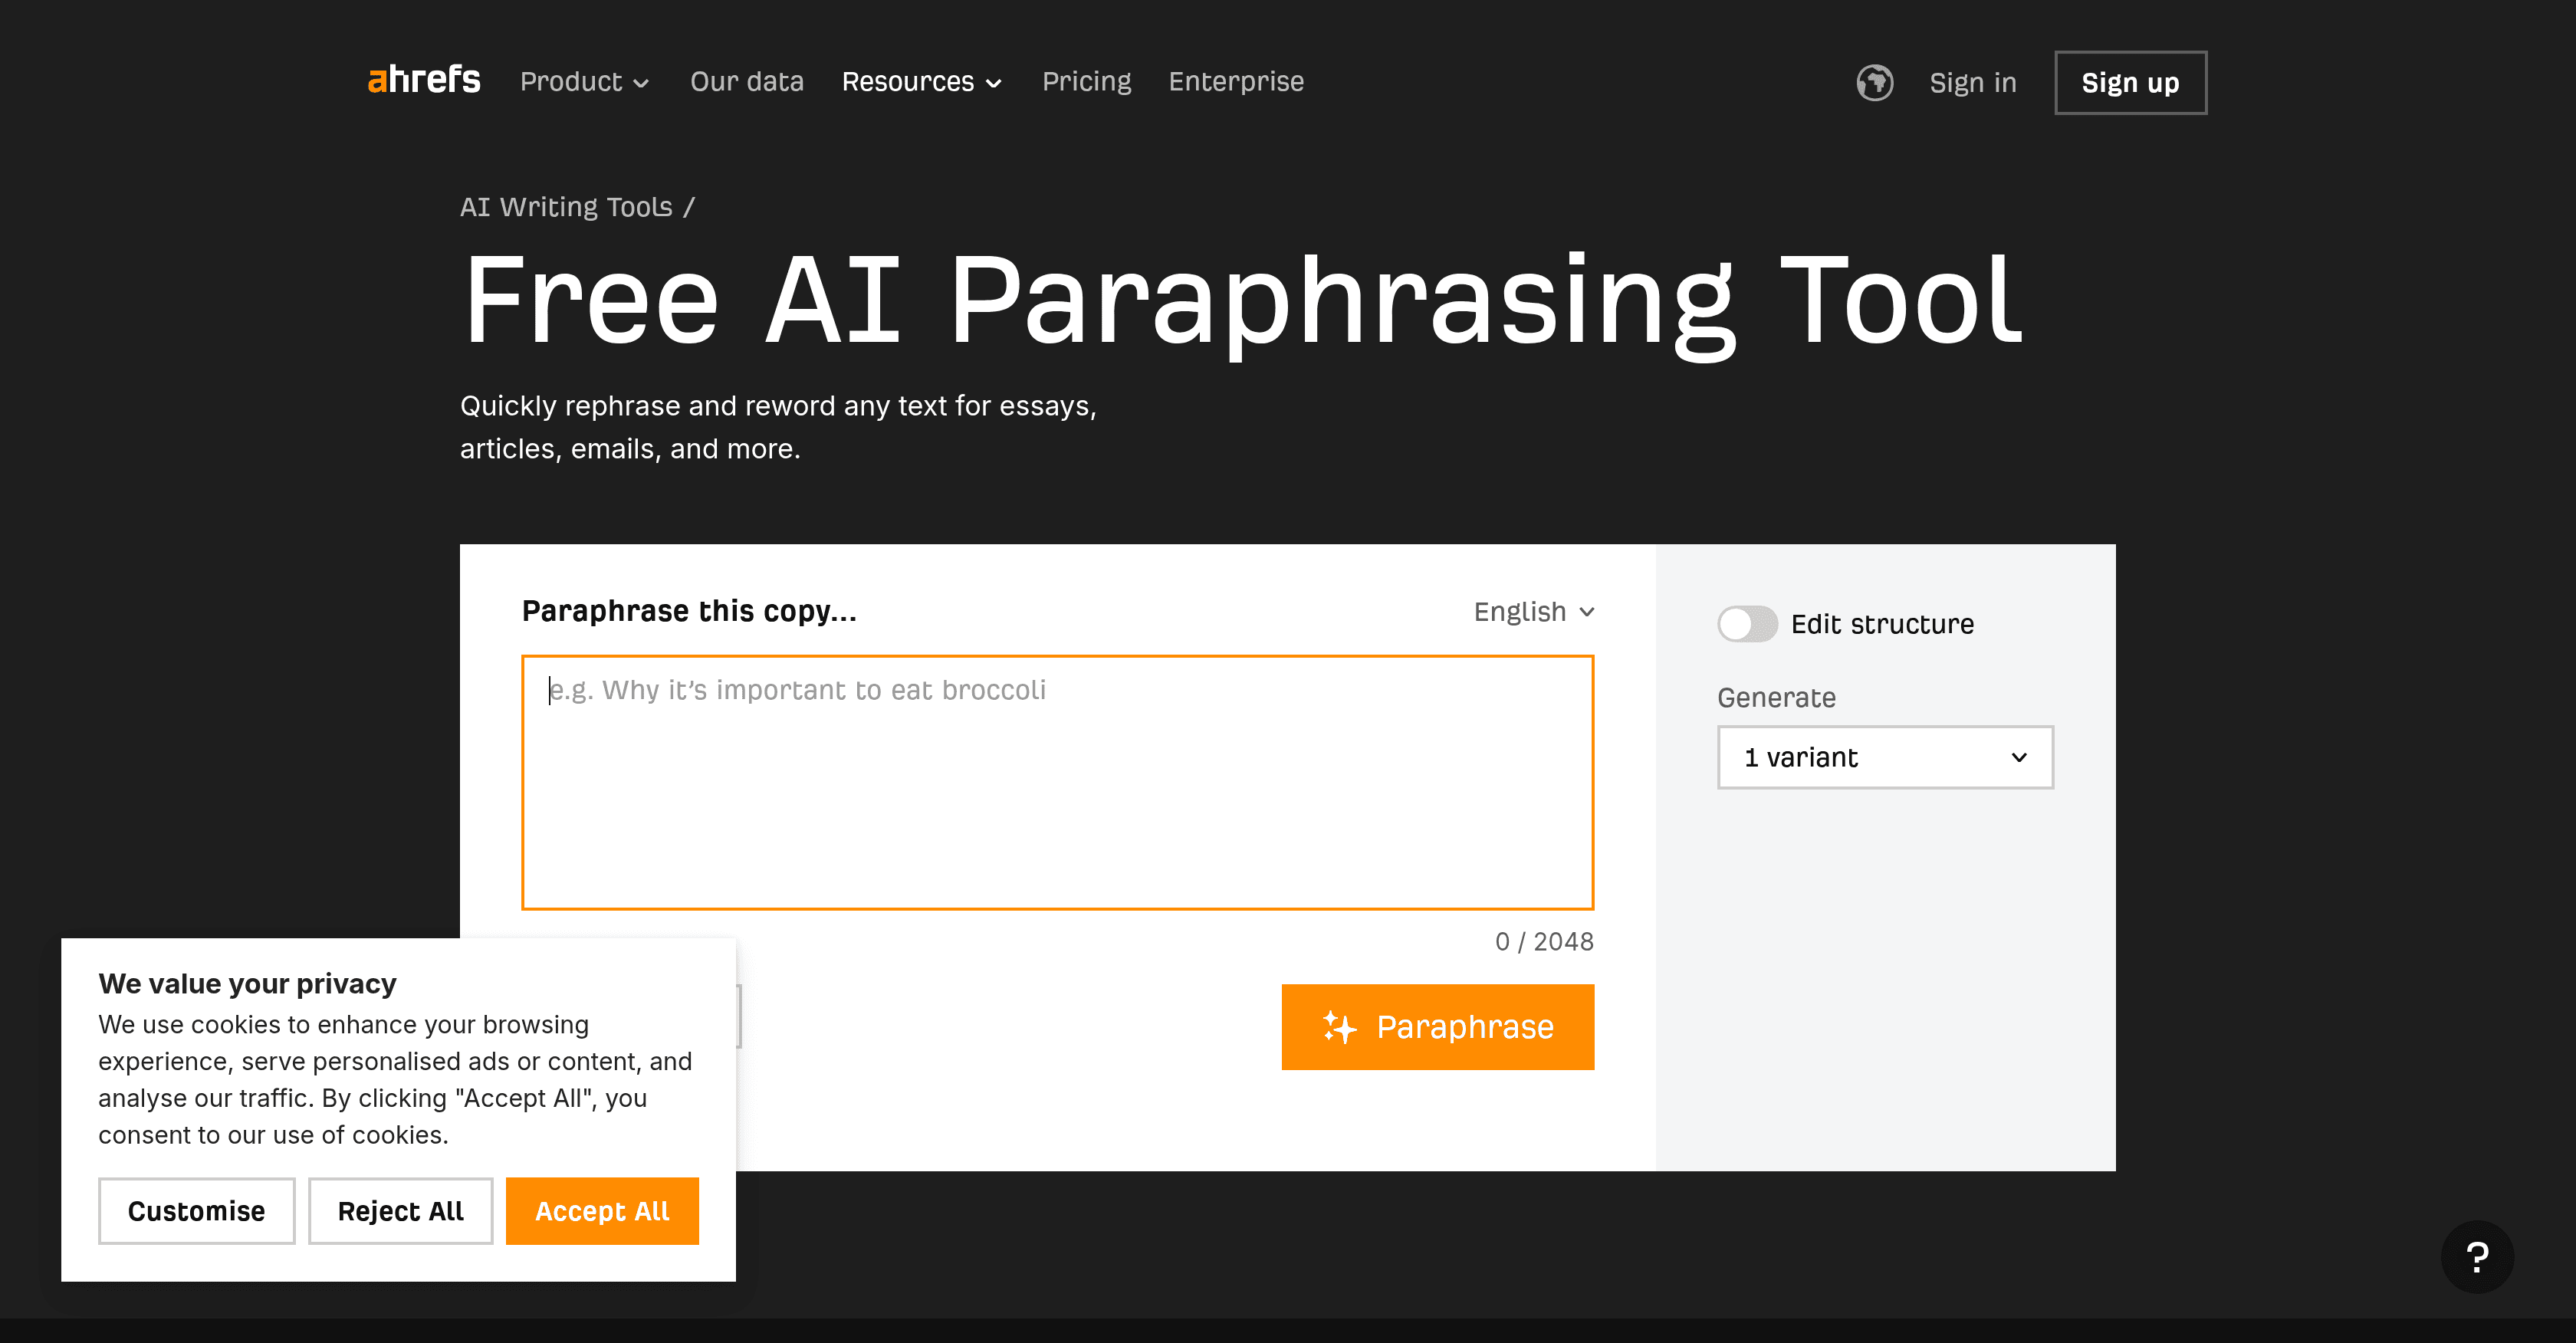Open the Our data page
Image resolution: width=2576 pixels, height=1343 pixels.
click(747, 81)
